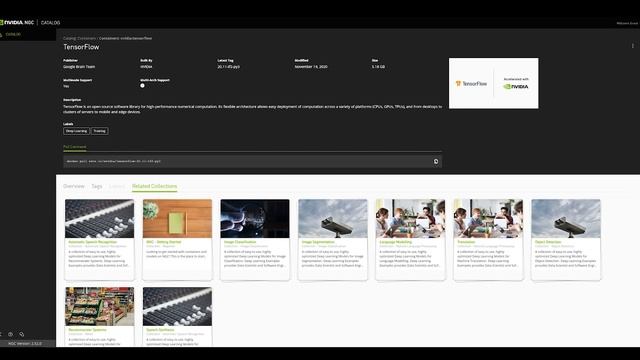The image size is (640, 360).
Task: Switch to the Overview tab
Action: tap(74, 186)
